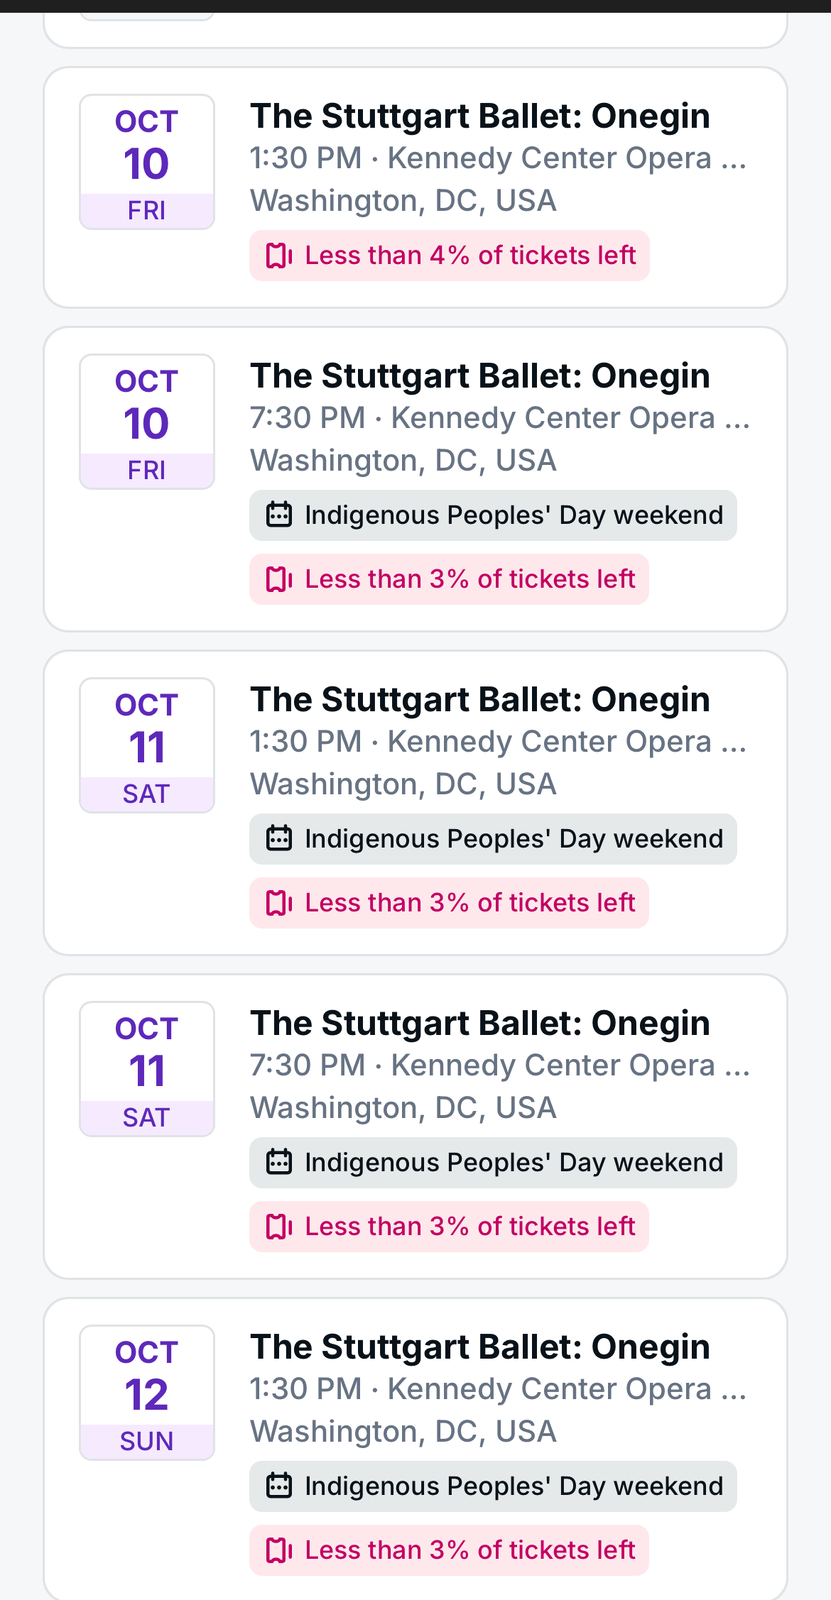Select the Oct 12 Sun date badge
Screen dimensions: 831x1600
pos(147,1393)
